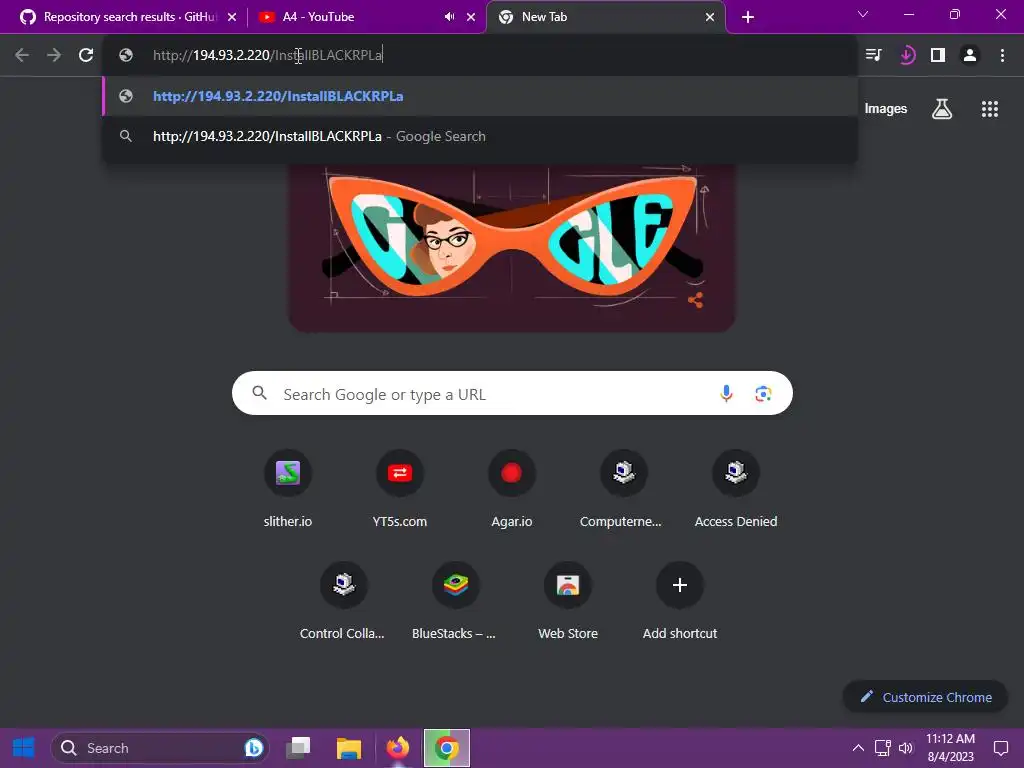Share the Google Doodle
1024x768 pixels.
696,300
